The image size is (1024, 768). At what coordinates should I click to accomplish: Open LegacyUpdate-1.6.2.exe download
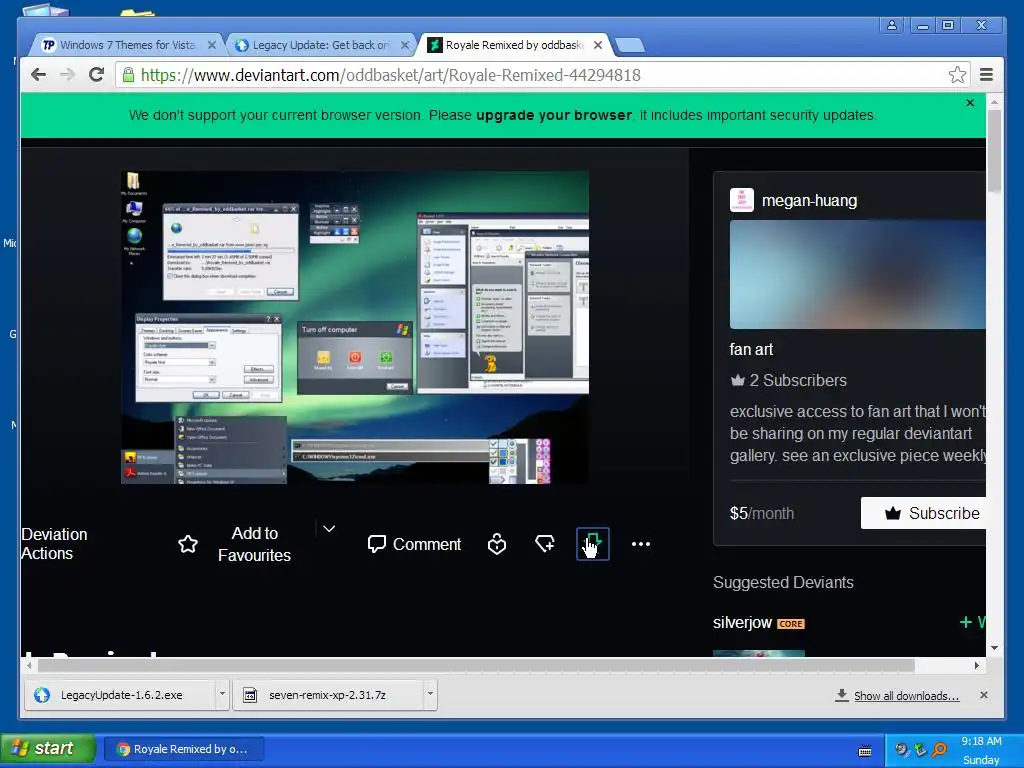pyautogui.click(x=120, y=695)
